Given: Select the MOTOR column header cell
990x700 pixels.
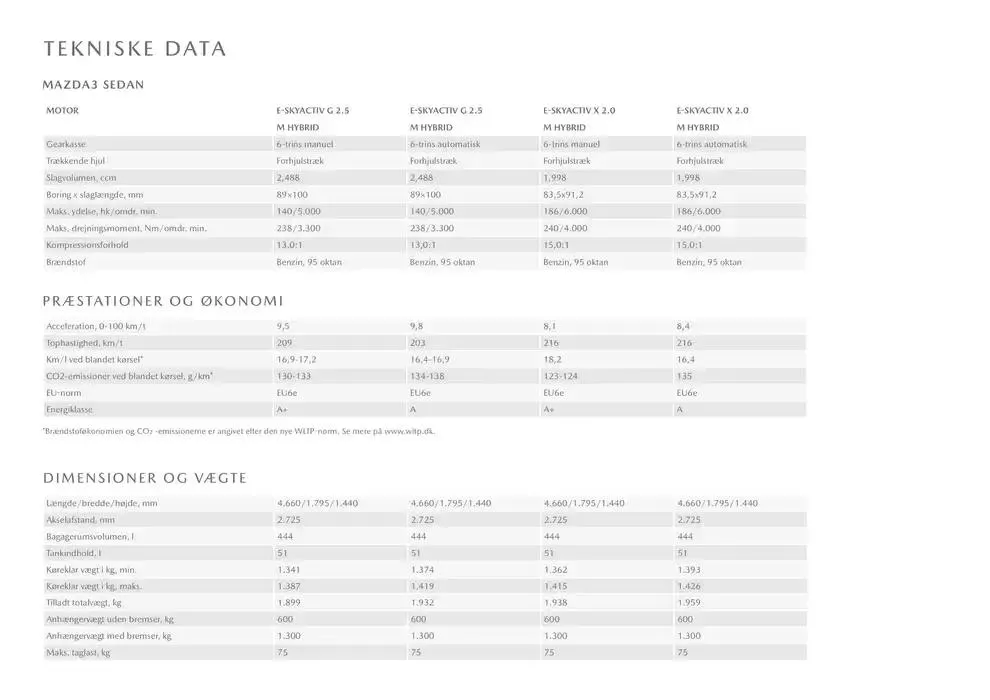Looking at the screenshot, I should coord(62,110).
